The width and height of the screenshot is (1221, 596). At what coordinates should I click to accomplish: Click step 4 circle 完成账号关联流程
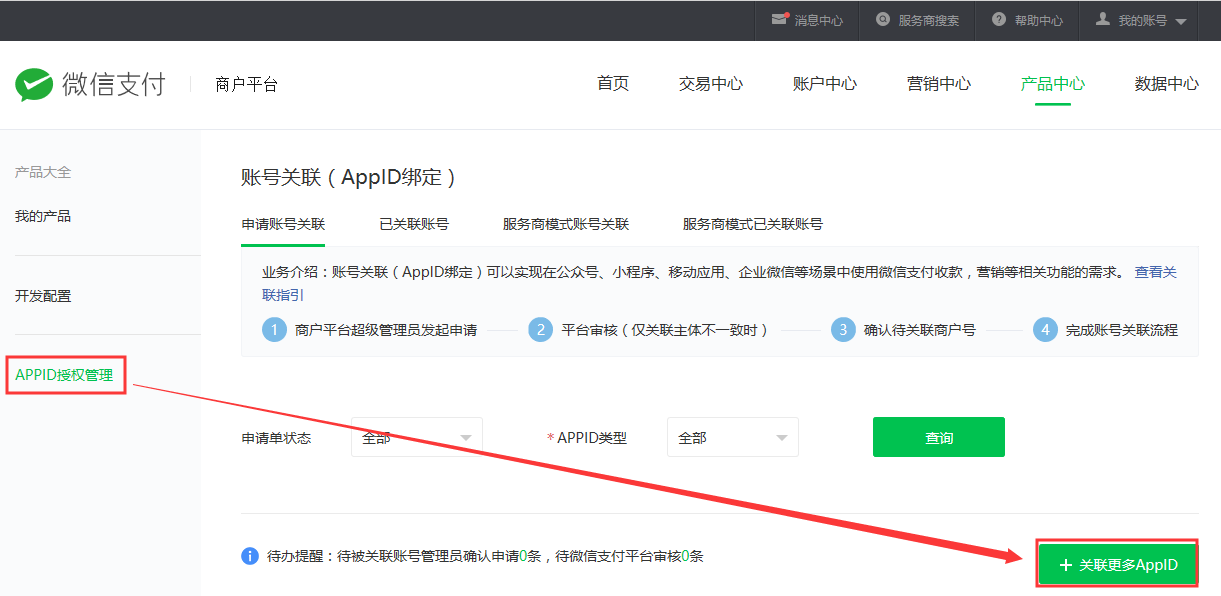(1045, 330)
